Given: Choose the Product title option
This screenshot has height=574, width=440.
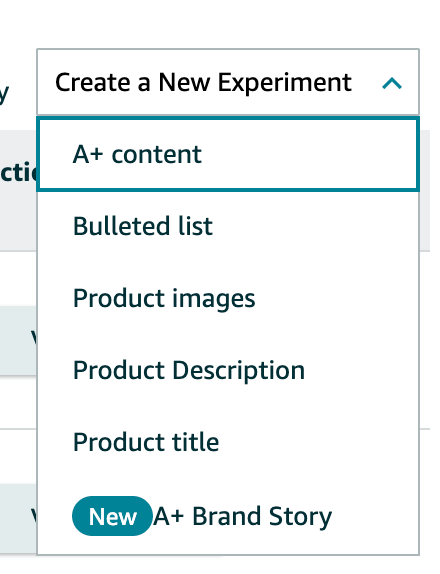Looking at the screenshot, I should 228,442.
